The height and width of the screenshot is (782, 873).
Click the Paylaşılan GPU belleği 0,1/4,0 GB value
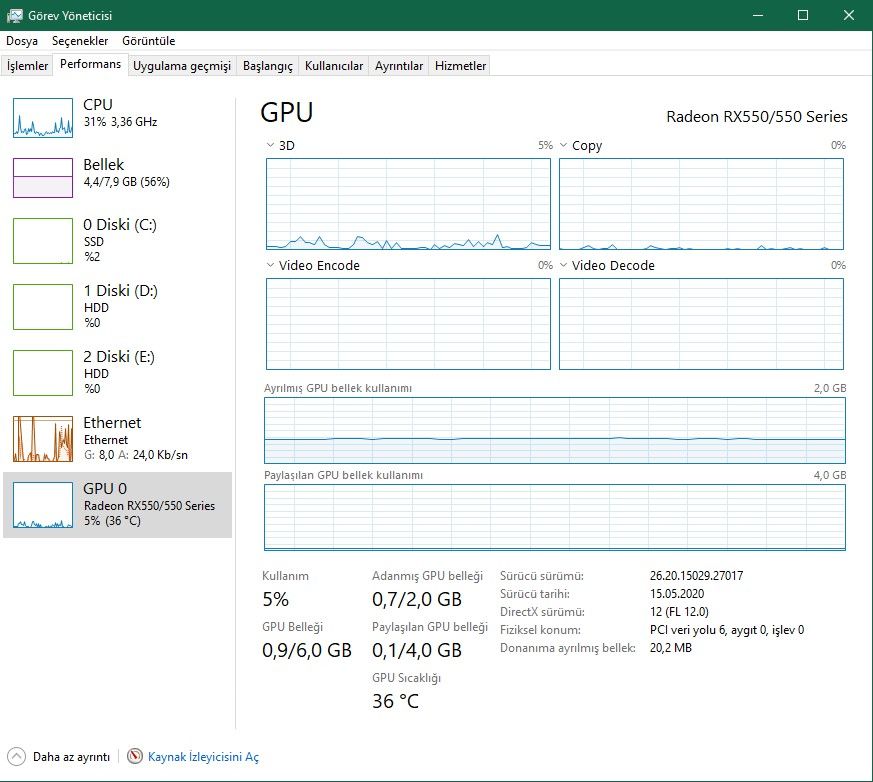tap(417, 650)
